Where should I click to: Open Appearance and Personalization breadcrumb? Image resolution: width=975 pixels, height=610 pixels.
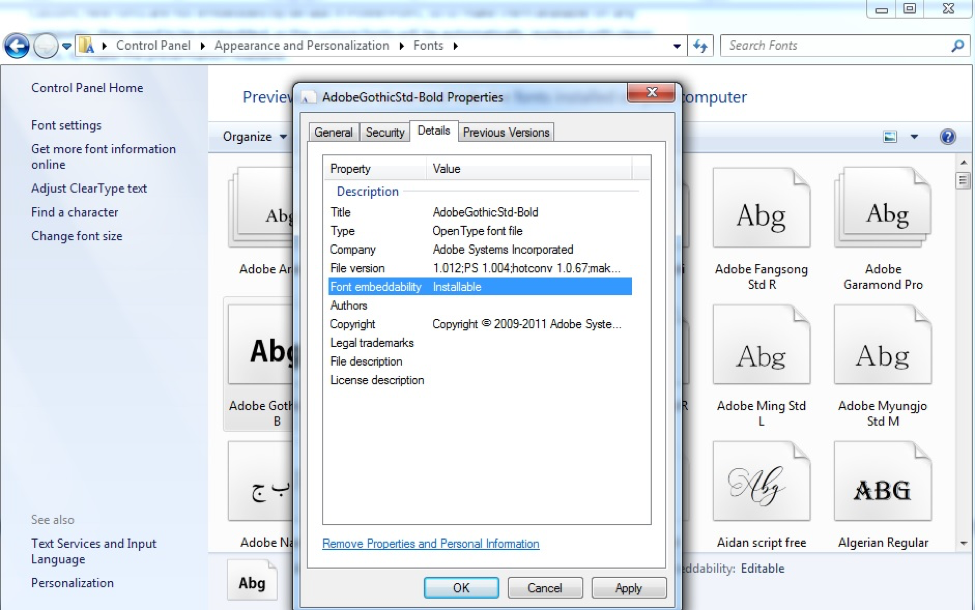pos(302,45)
